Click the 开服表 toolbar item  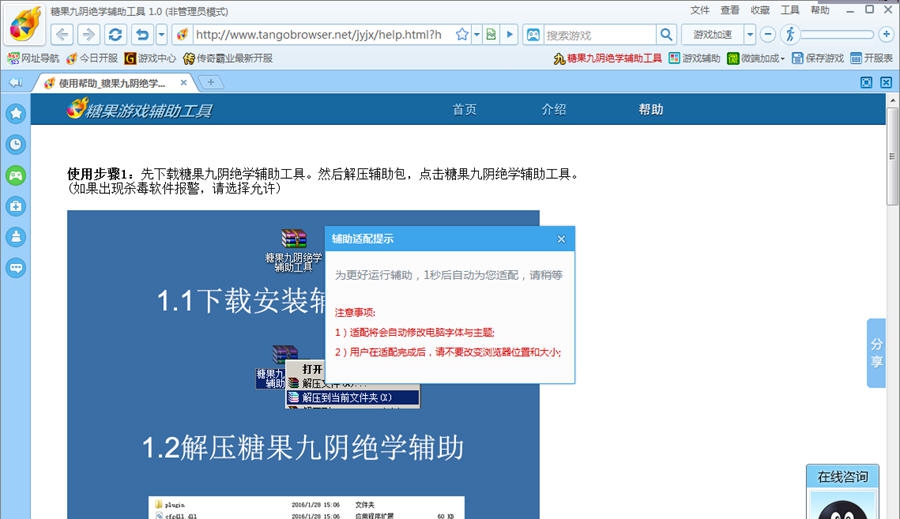pyautogui.click(x=871, y=58)
